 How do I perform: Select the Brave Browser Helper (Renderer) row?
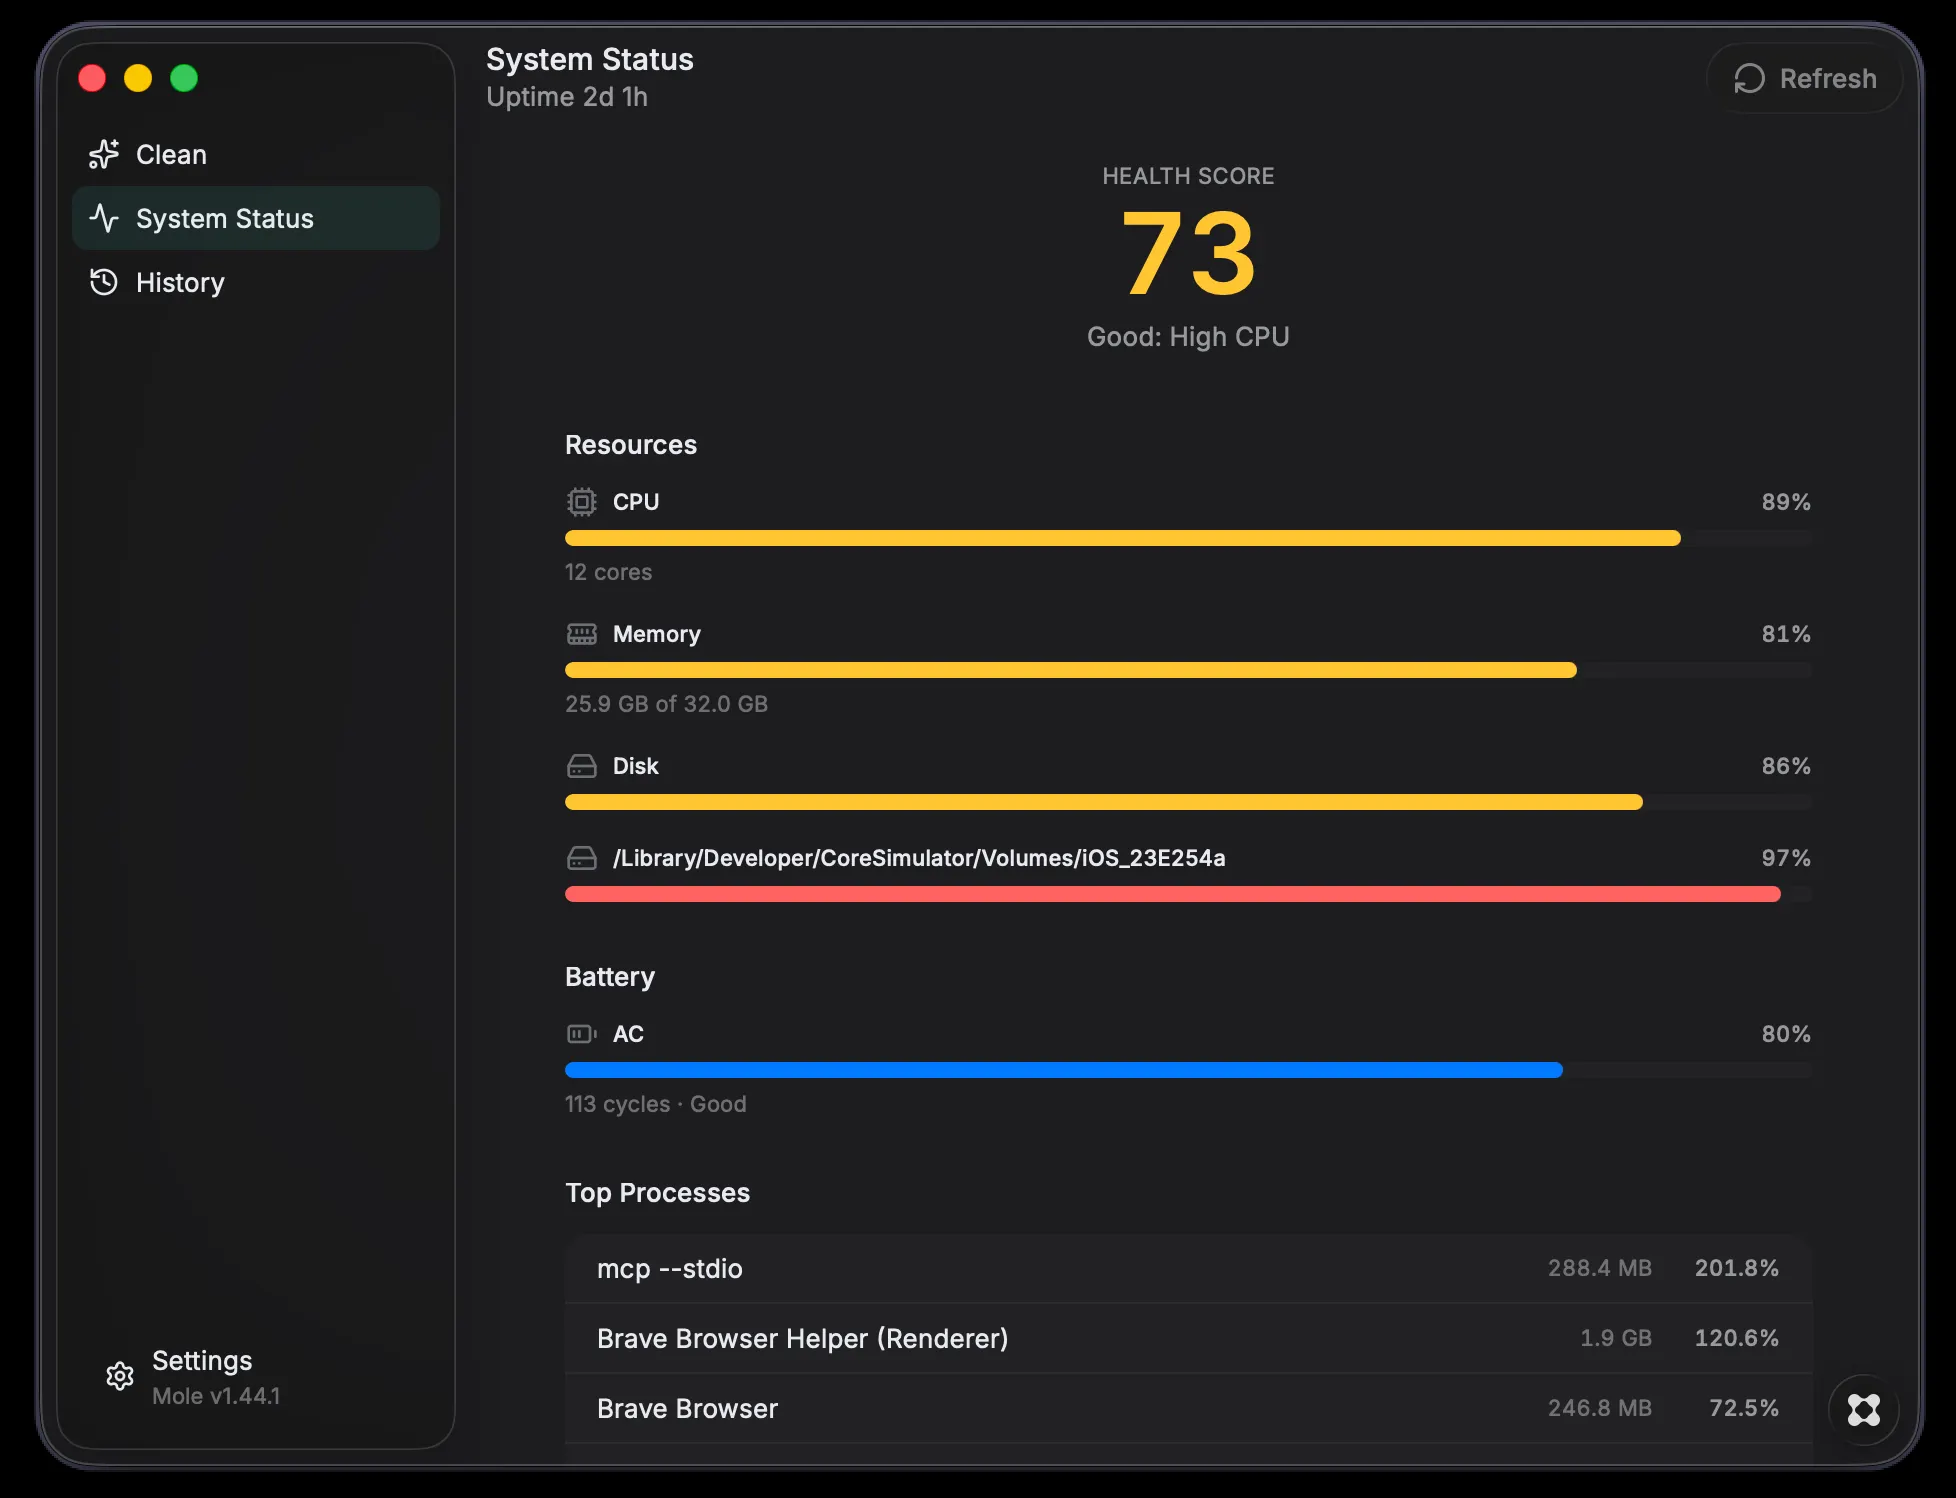(1188, 1338)
